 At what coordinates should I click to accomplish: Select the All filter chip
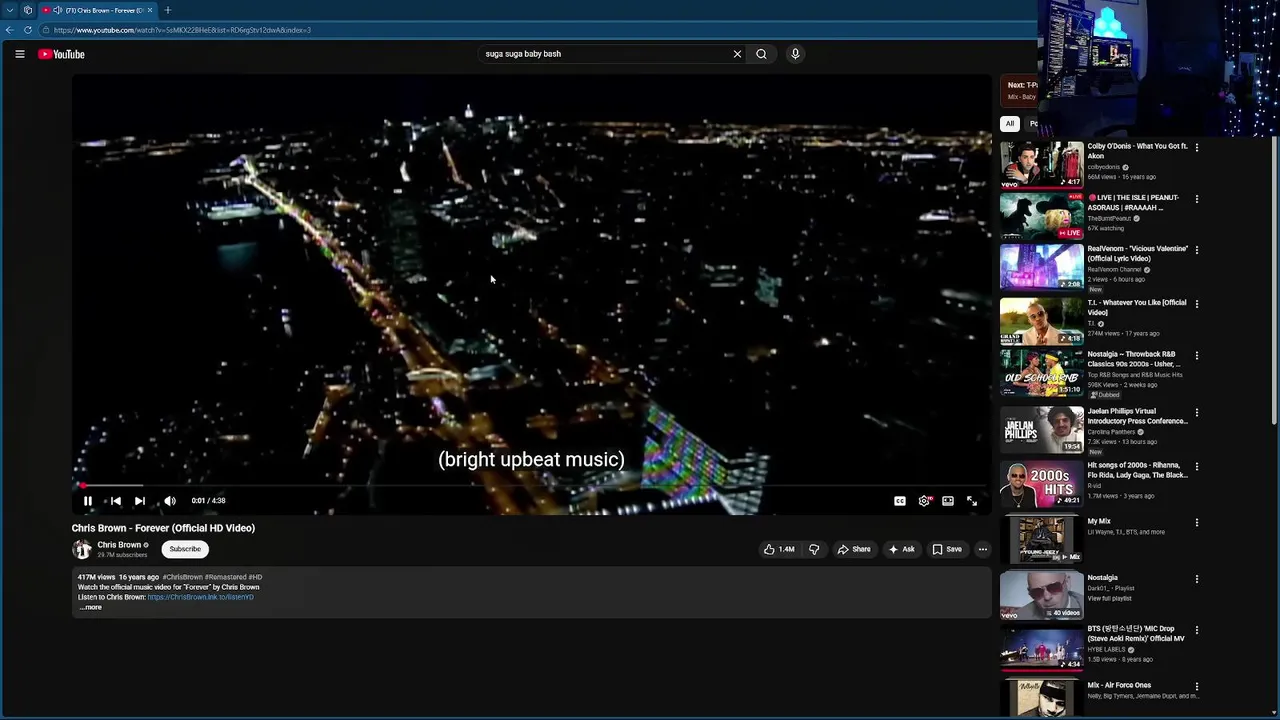[x=1010, y=124]
